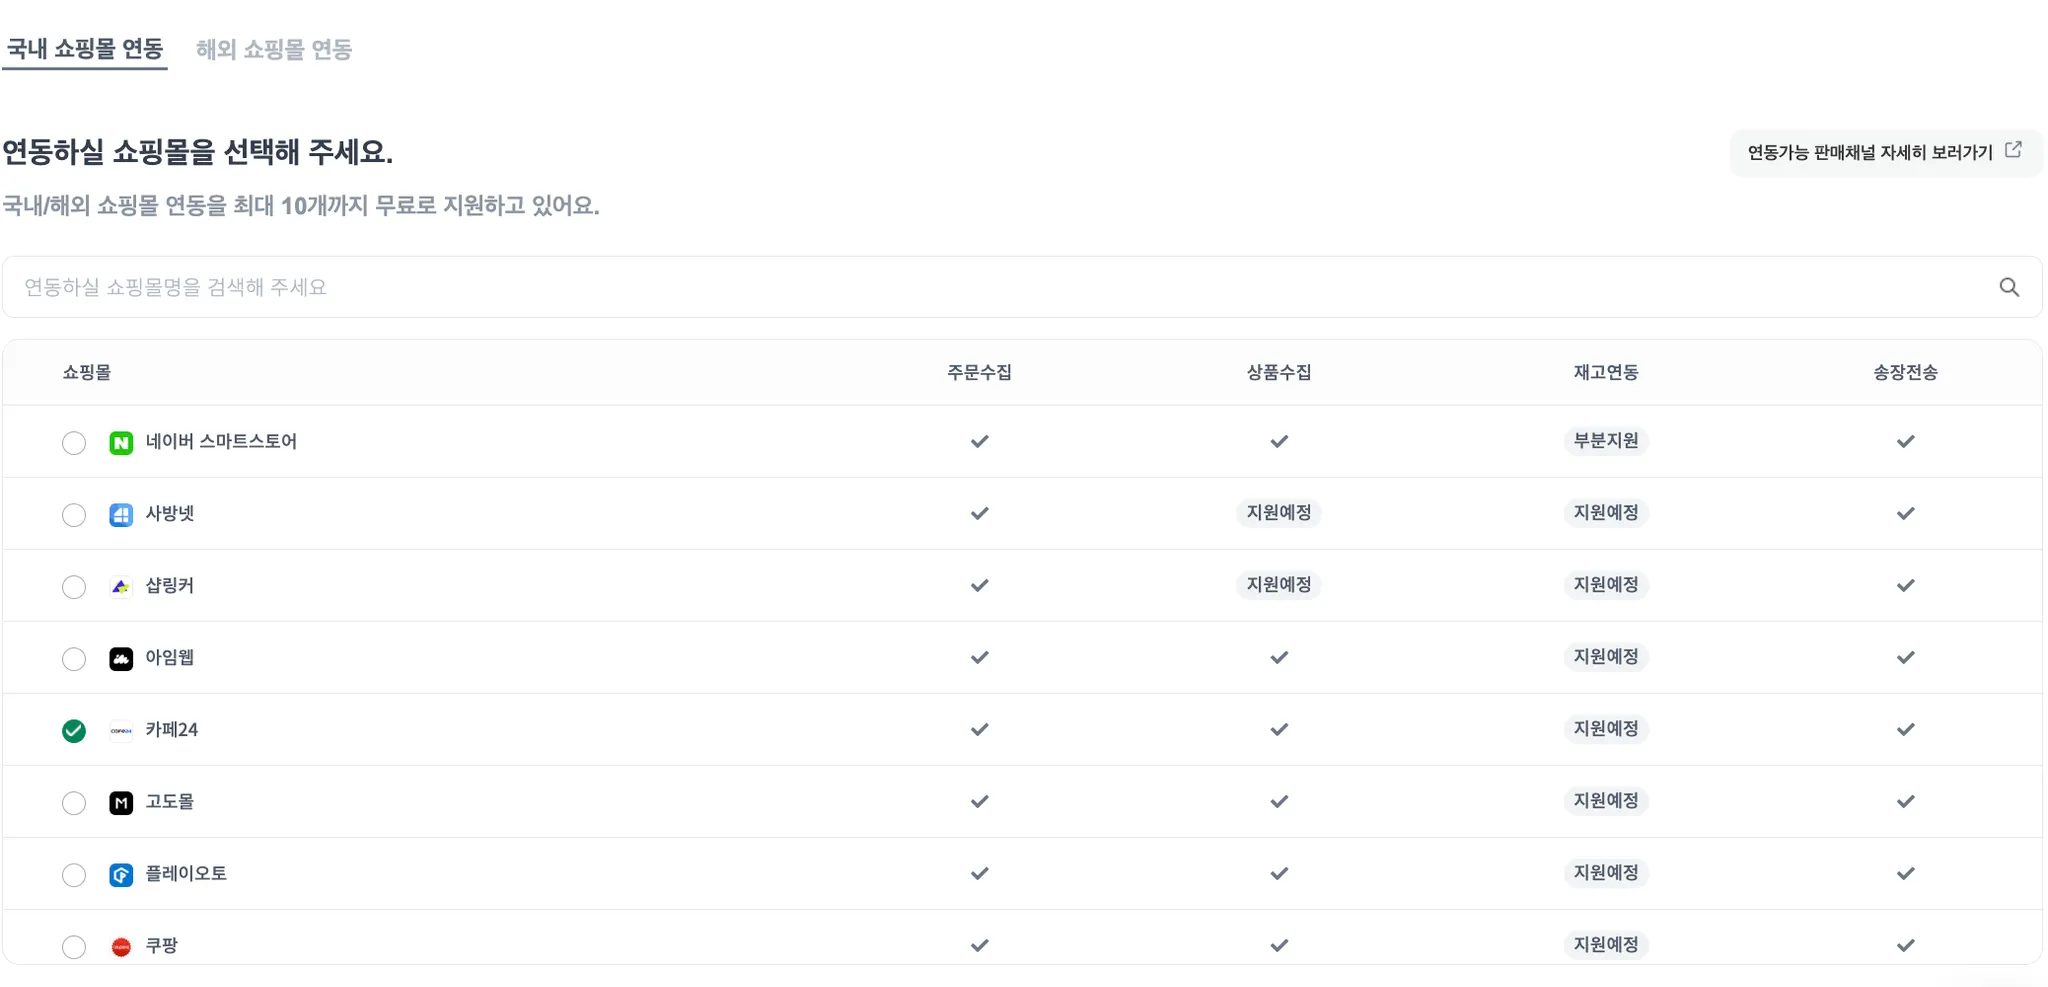The height and width of the screenshot is (987, 2048).
Task: Click the 고도몰 M logo icon
Action: (x=121, y=803)
